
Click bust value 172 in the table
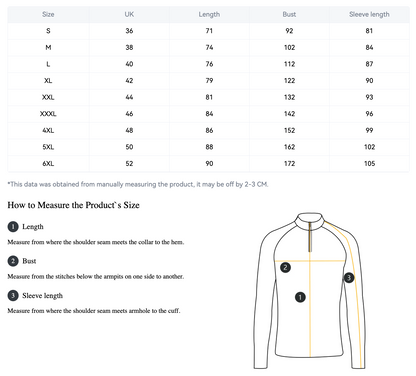289,164
